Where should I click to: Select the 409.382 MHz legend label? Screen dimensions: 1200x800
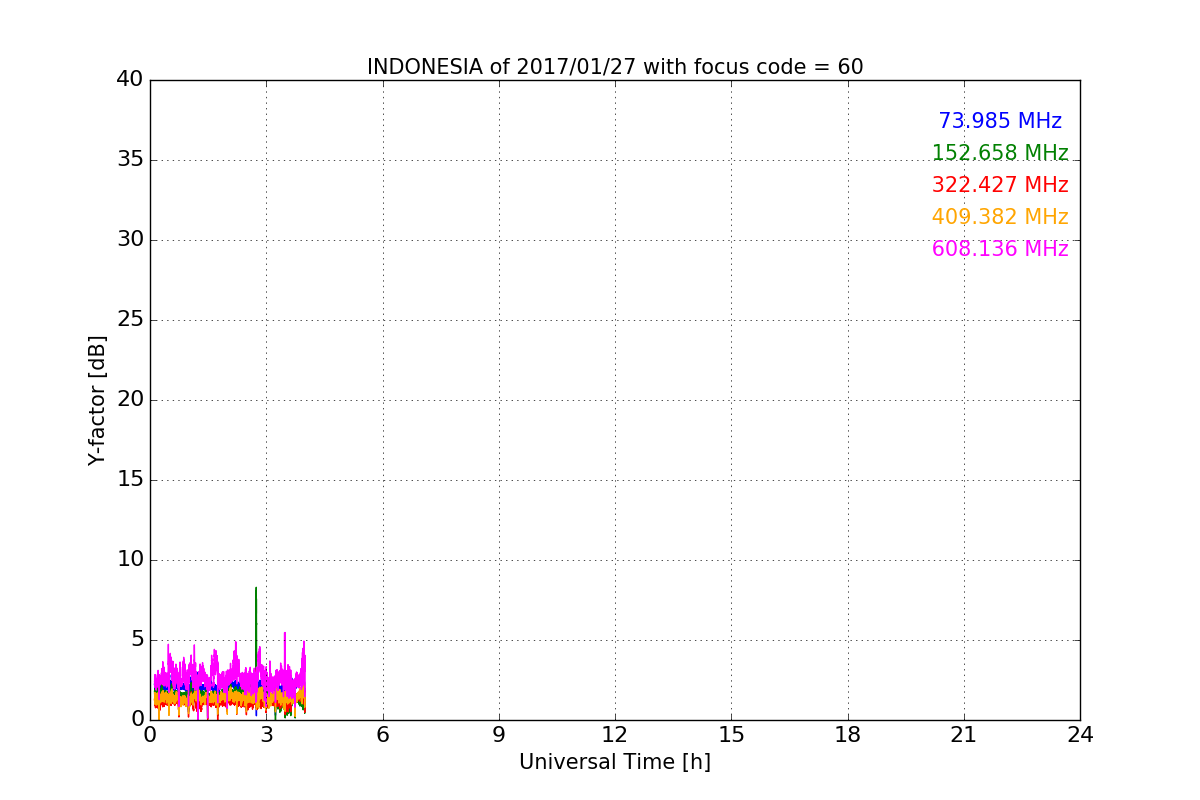click(1000, 217)
